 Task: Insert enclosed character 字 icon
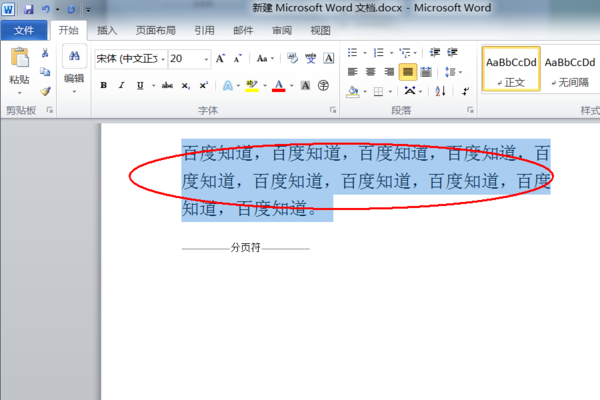[x=323, y=85]
